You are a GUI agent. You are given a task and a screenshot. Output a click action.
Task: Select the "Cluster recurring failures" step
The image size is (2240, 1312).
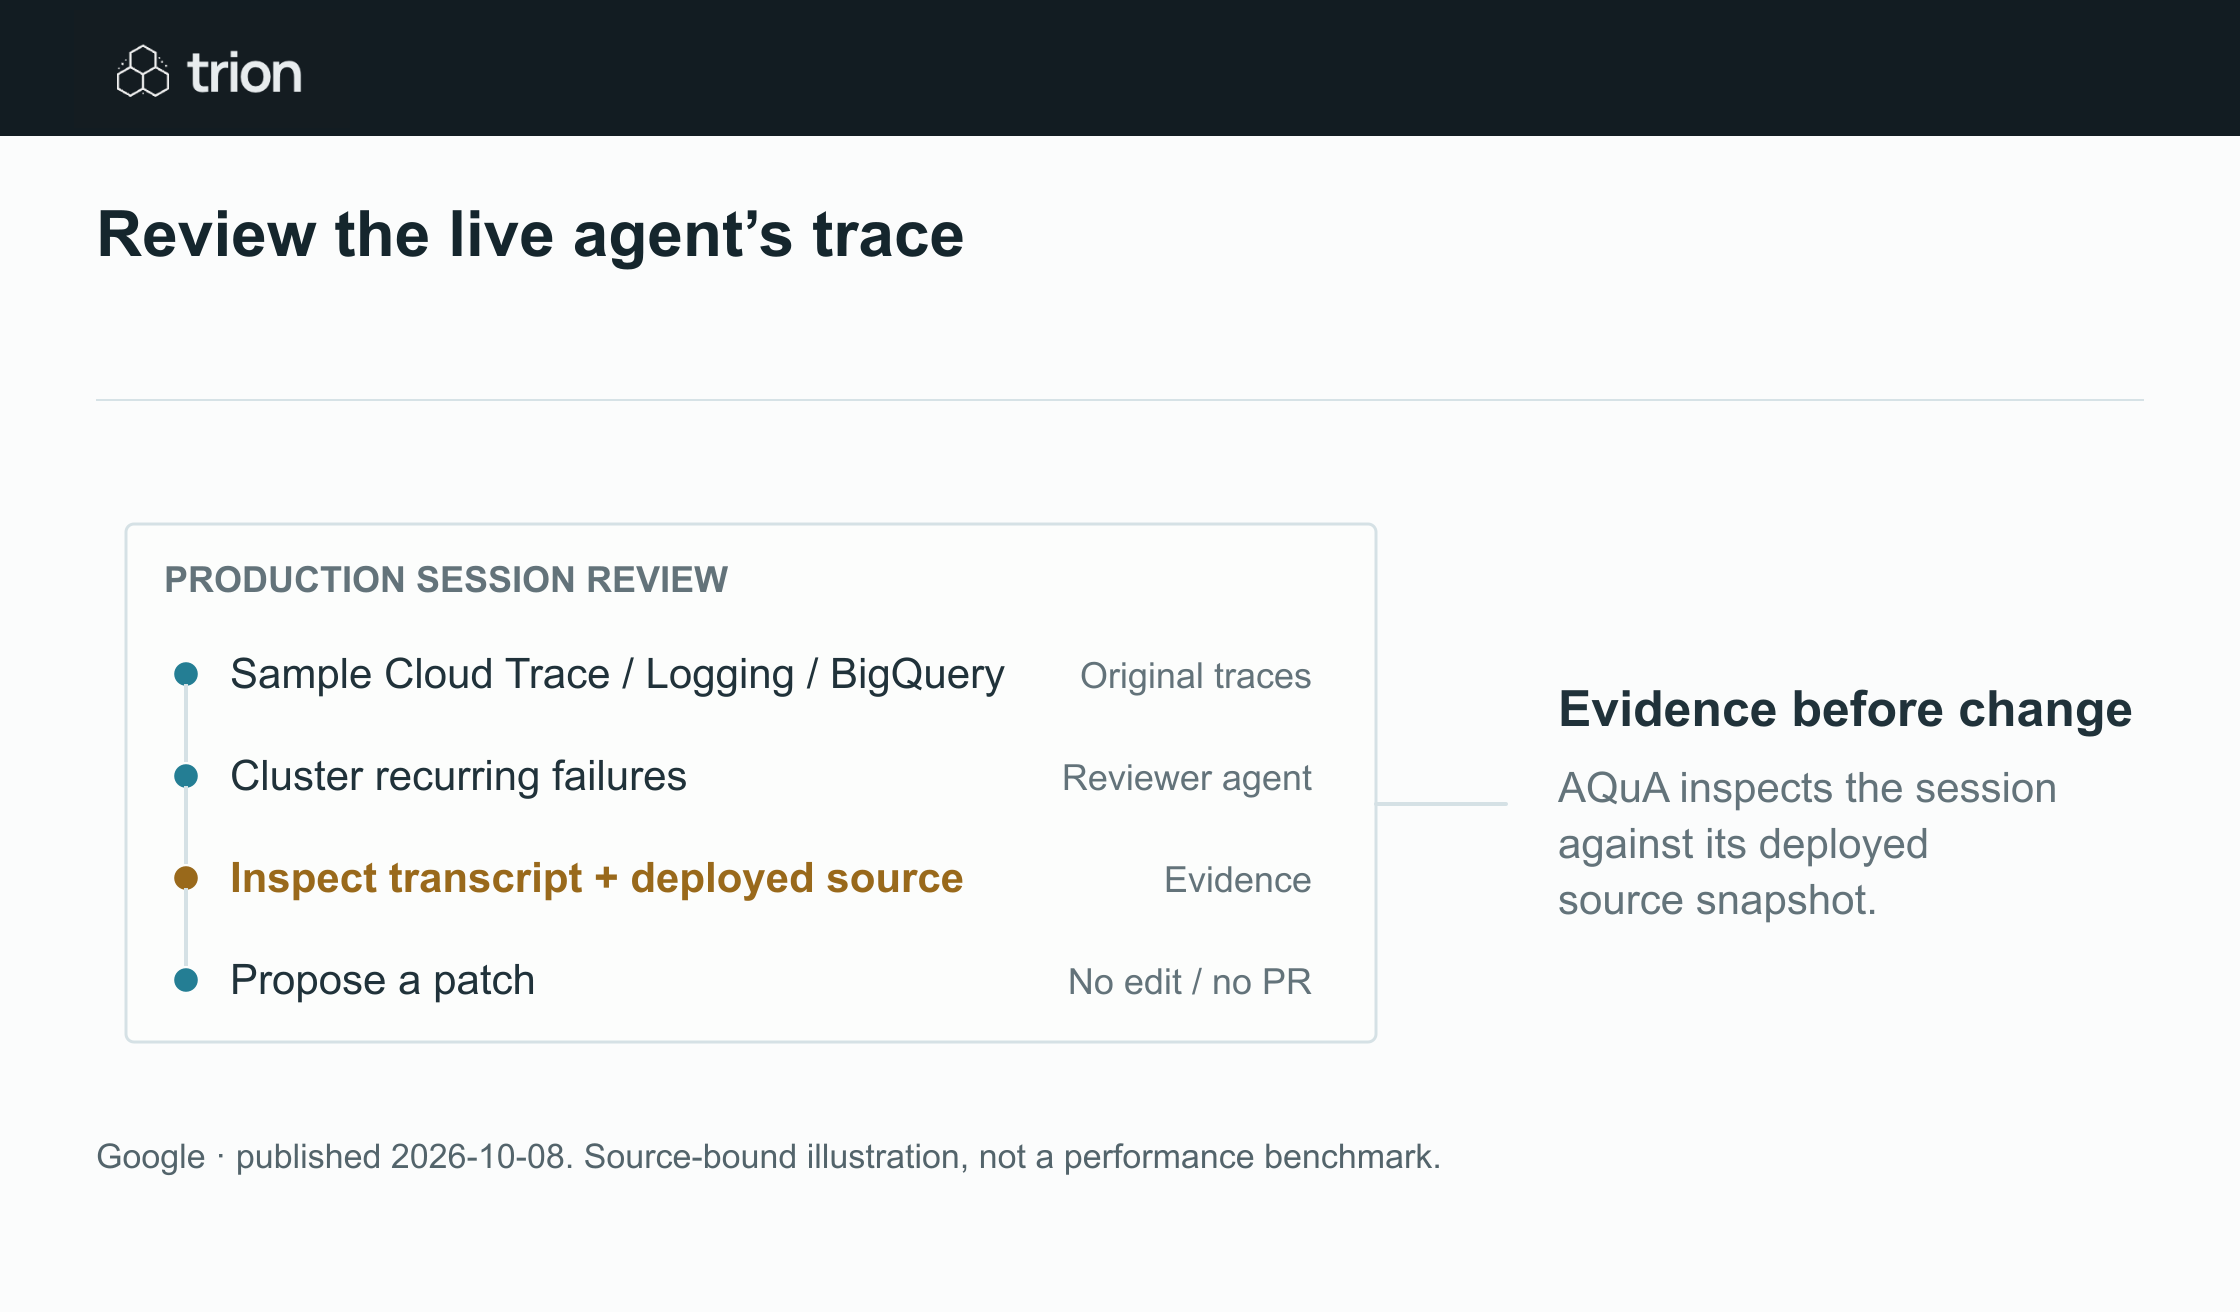(458, 776)
